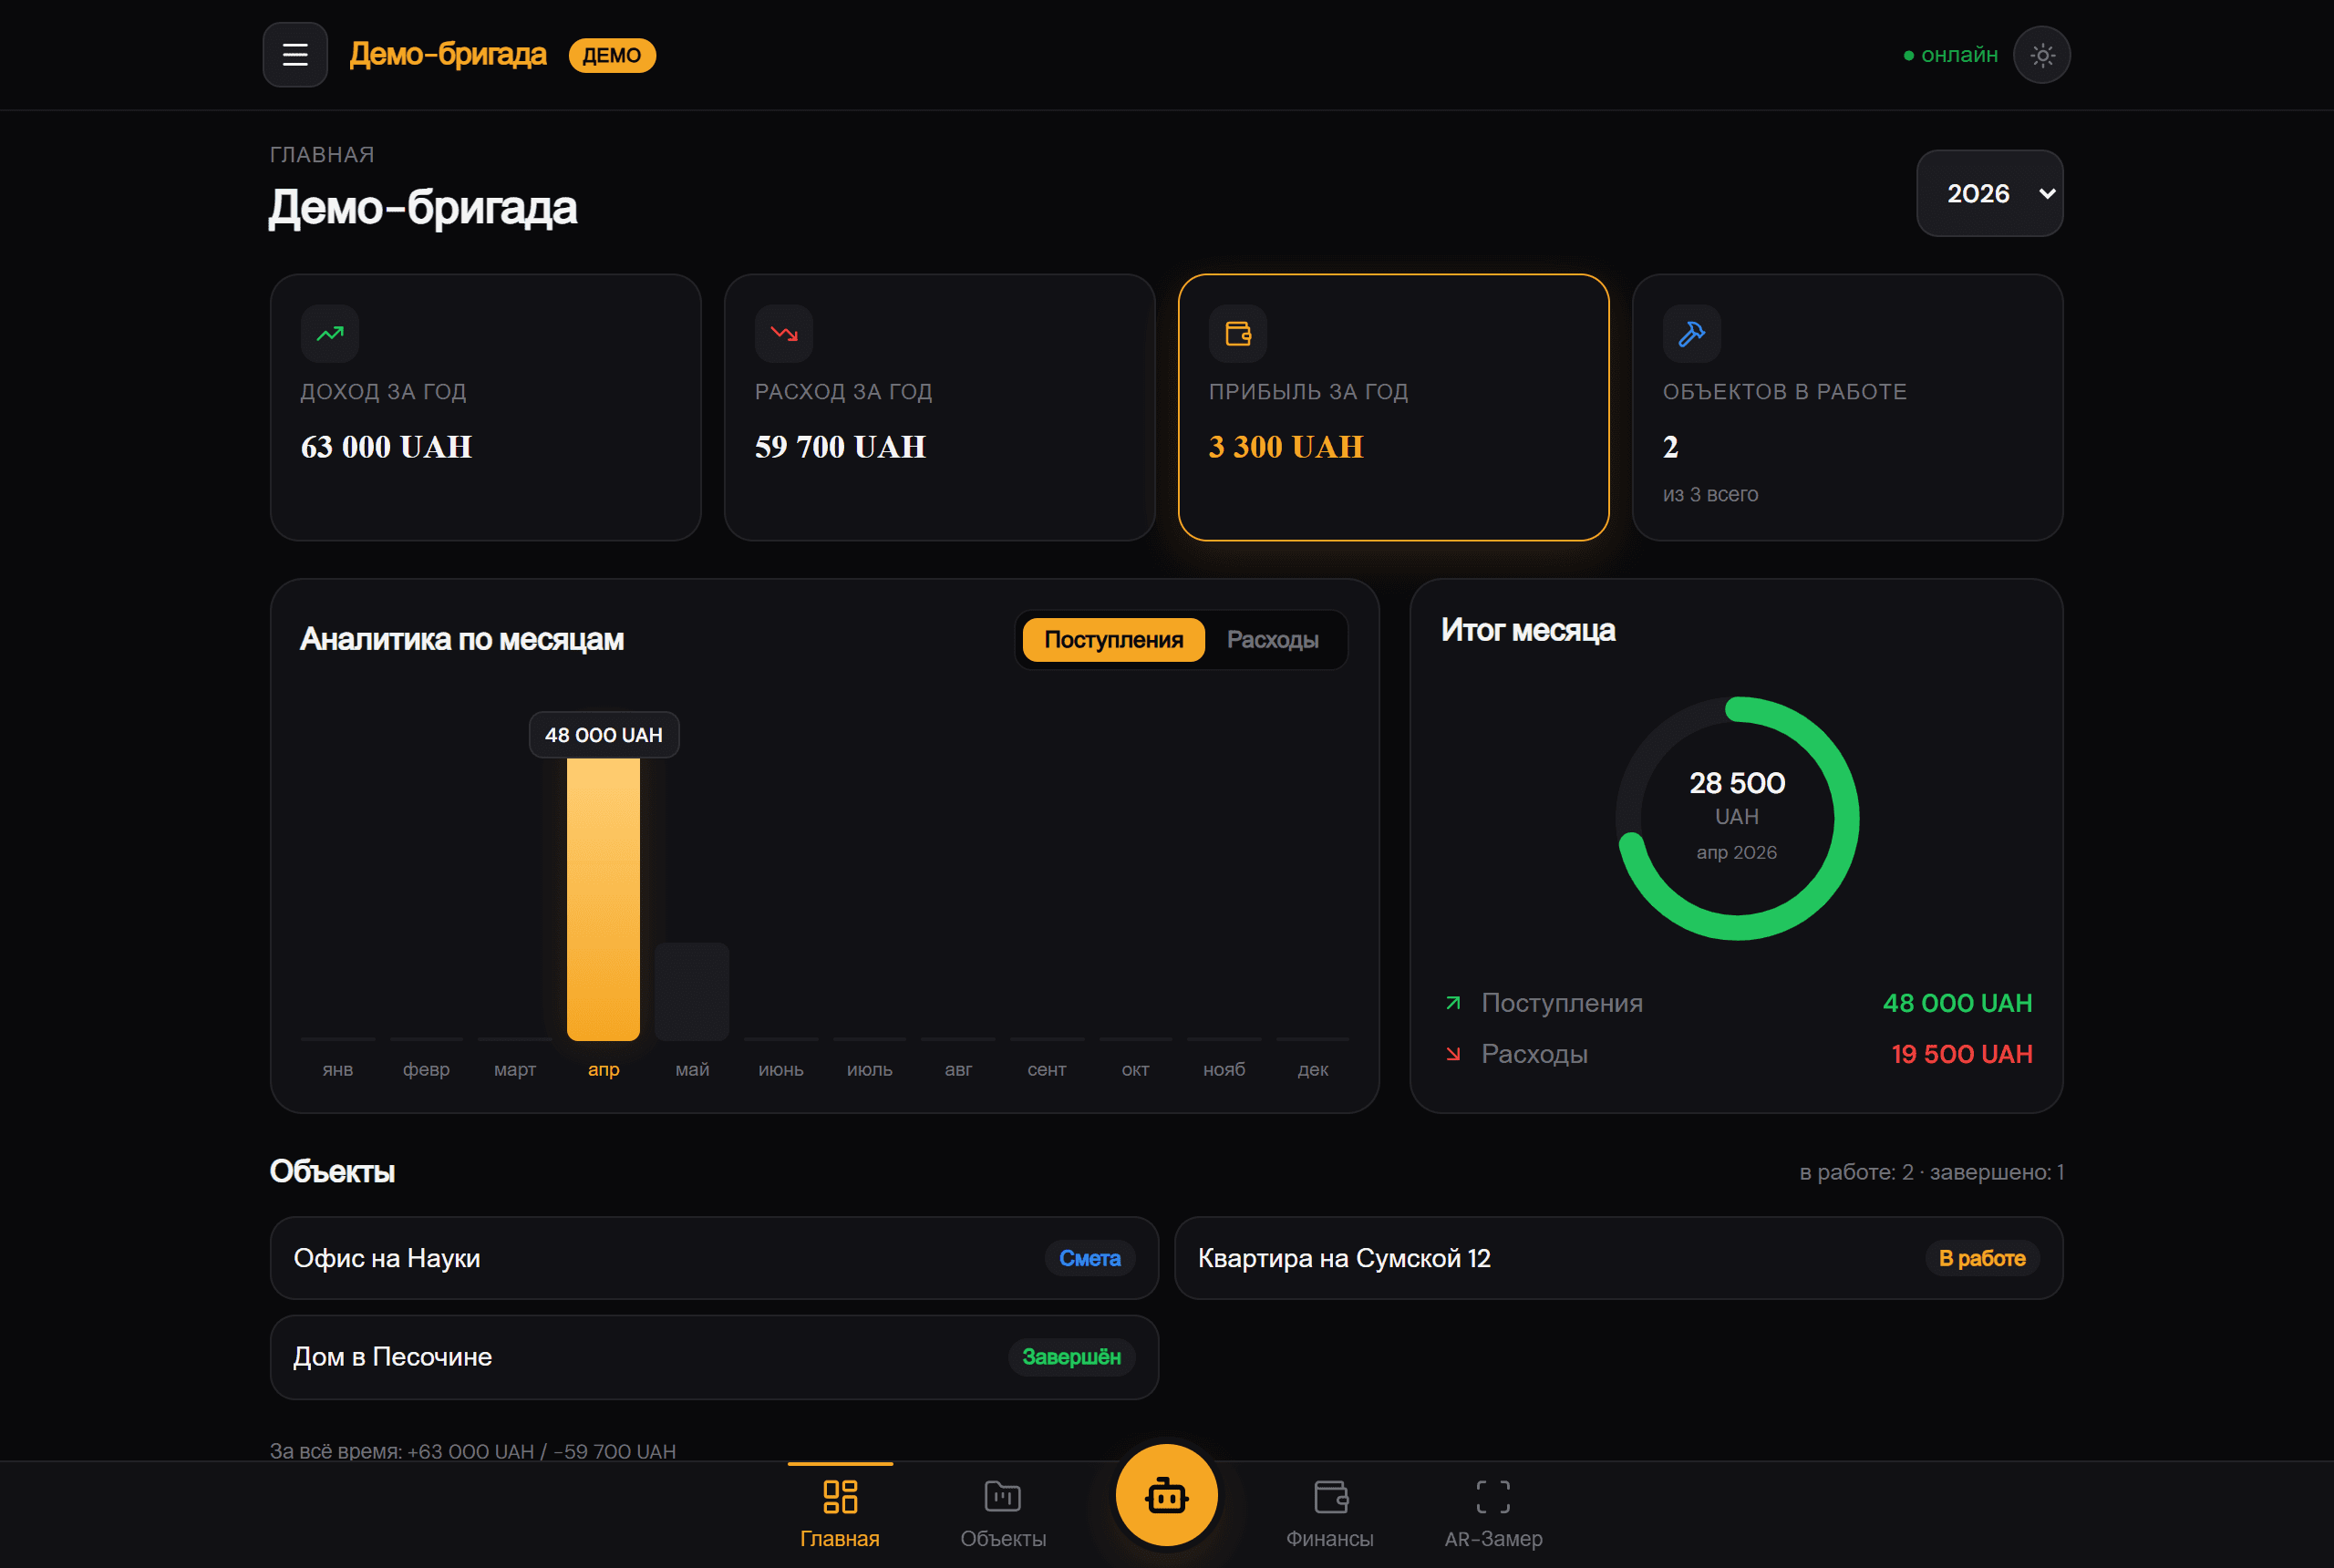Click the из 3 всего text
The width and height of the screenshot is (2334, 1568).
coord(1710,495)
